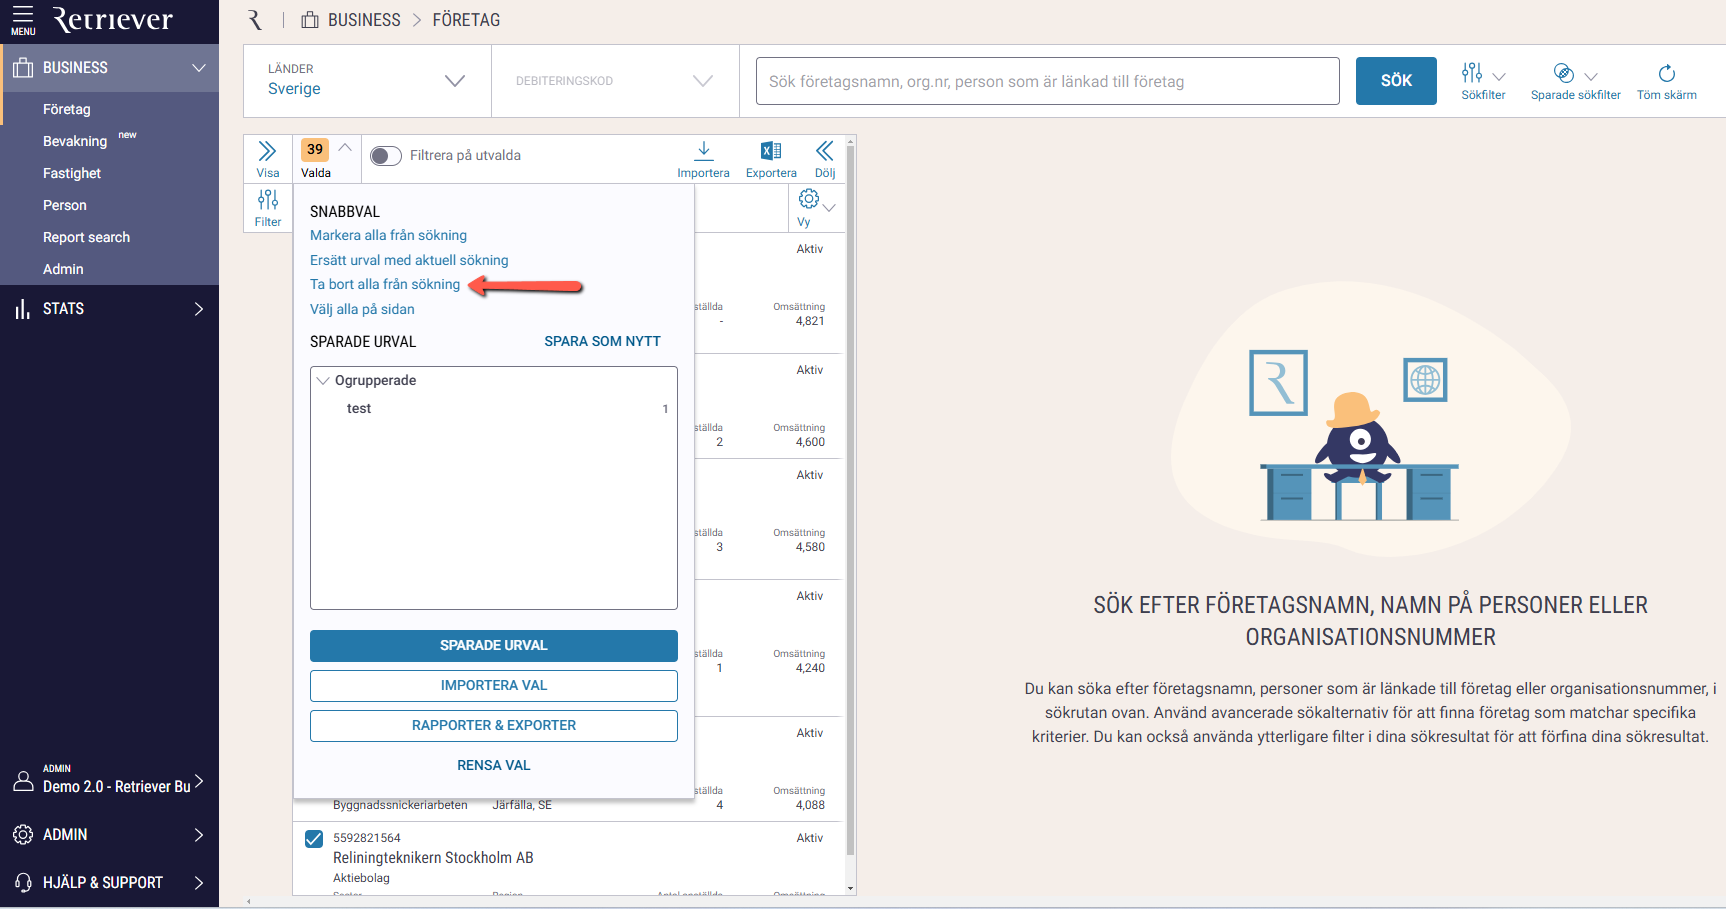Open the Vy gear settings icon

point(808,199)
